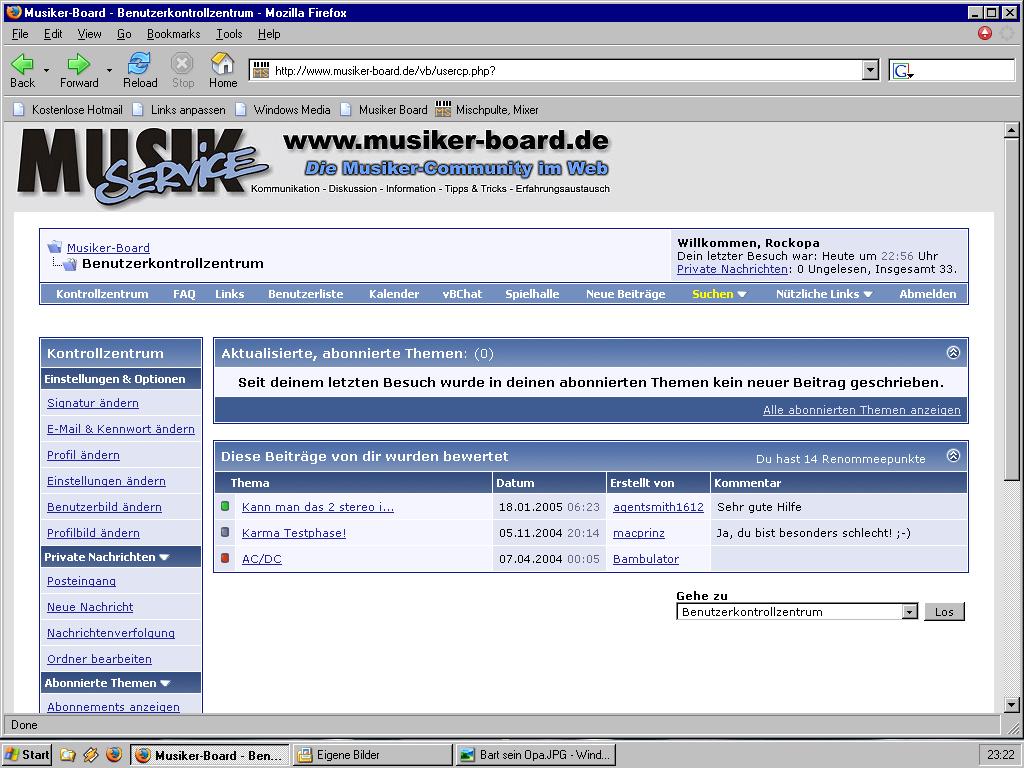This screenshot has width=1024, height=768.
Task: Open Windows Media bookmark
Action: click(283, 110)
